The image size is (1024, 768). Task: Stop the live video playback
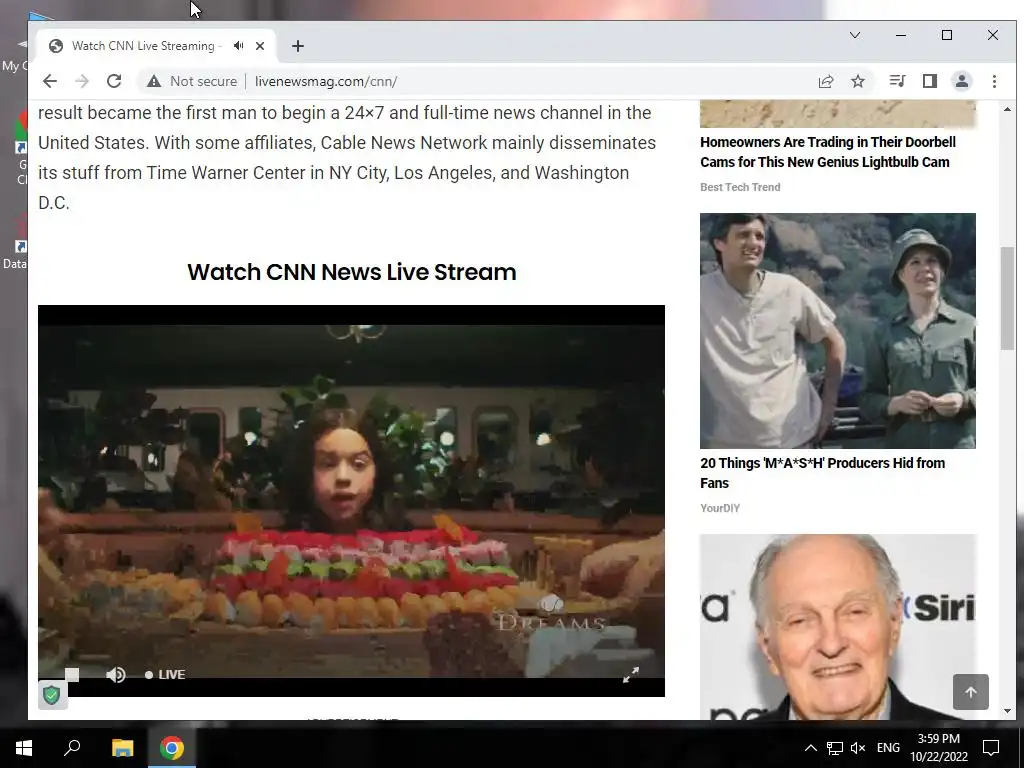tap(72, 675)
